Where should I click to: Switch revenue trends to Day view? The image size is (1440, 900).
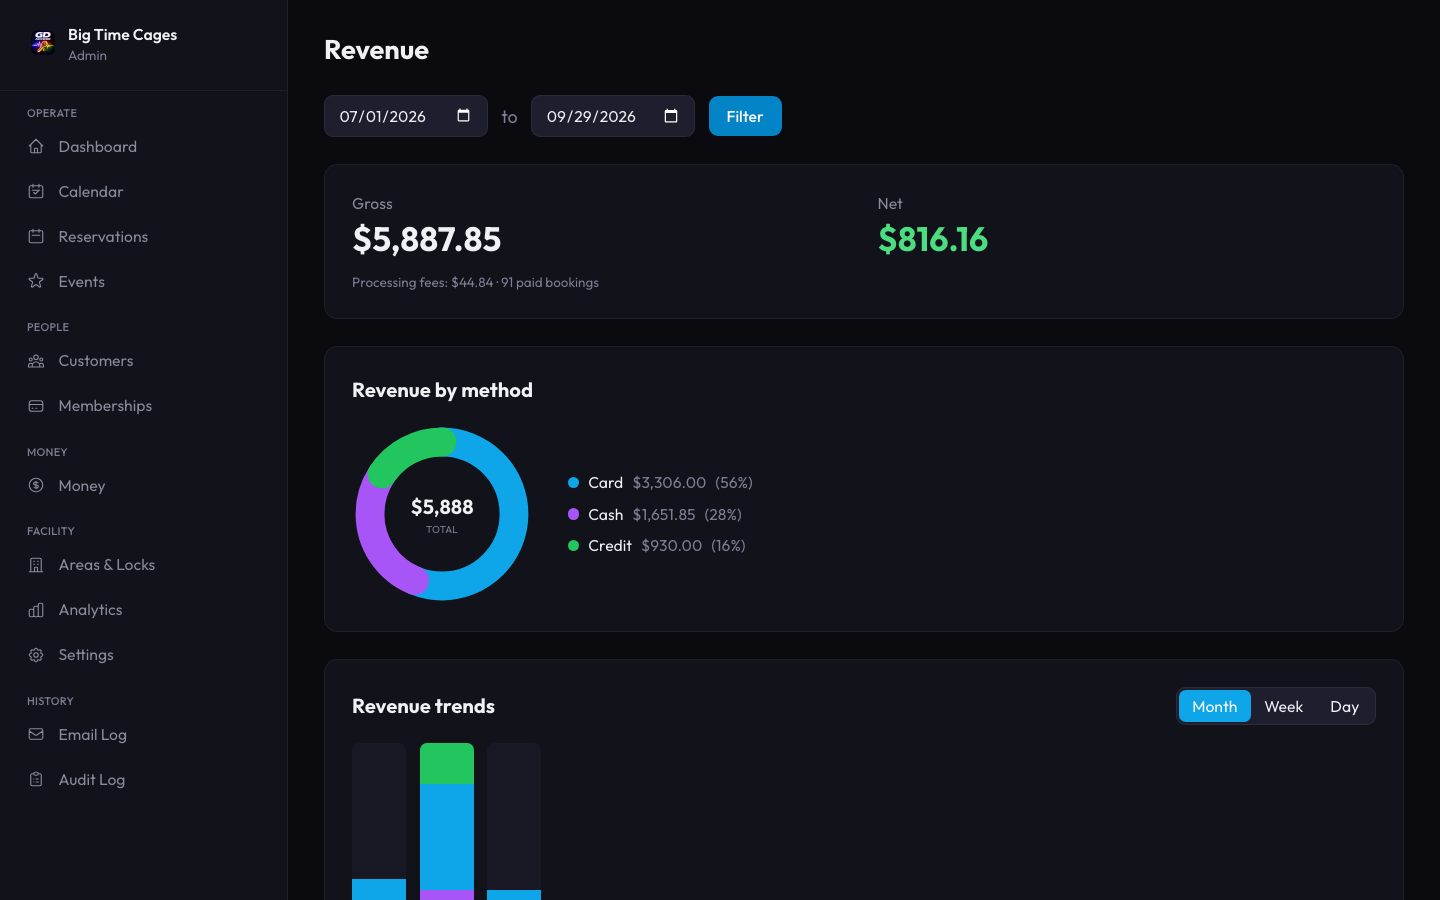coord(1344,706)
